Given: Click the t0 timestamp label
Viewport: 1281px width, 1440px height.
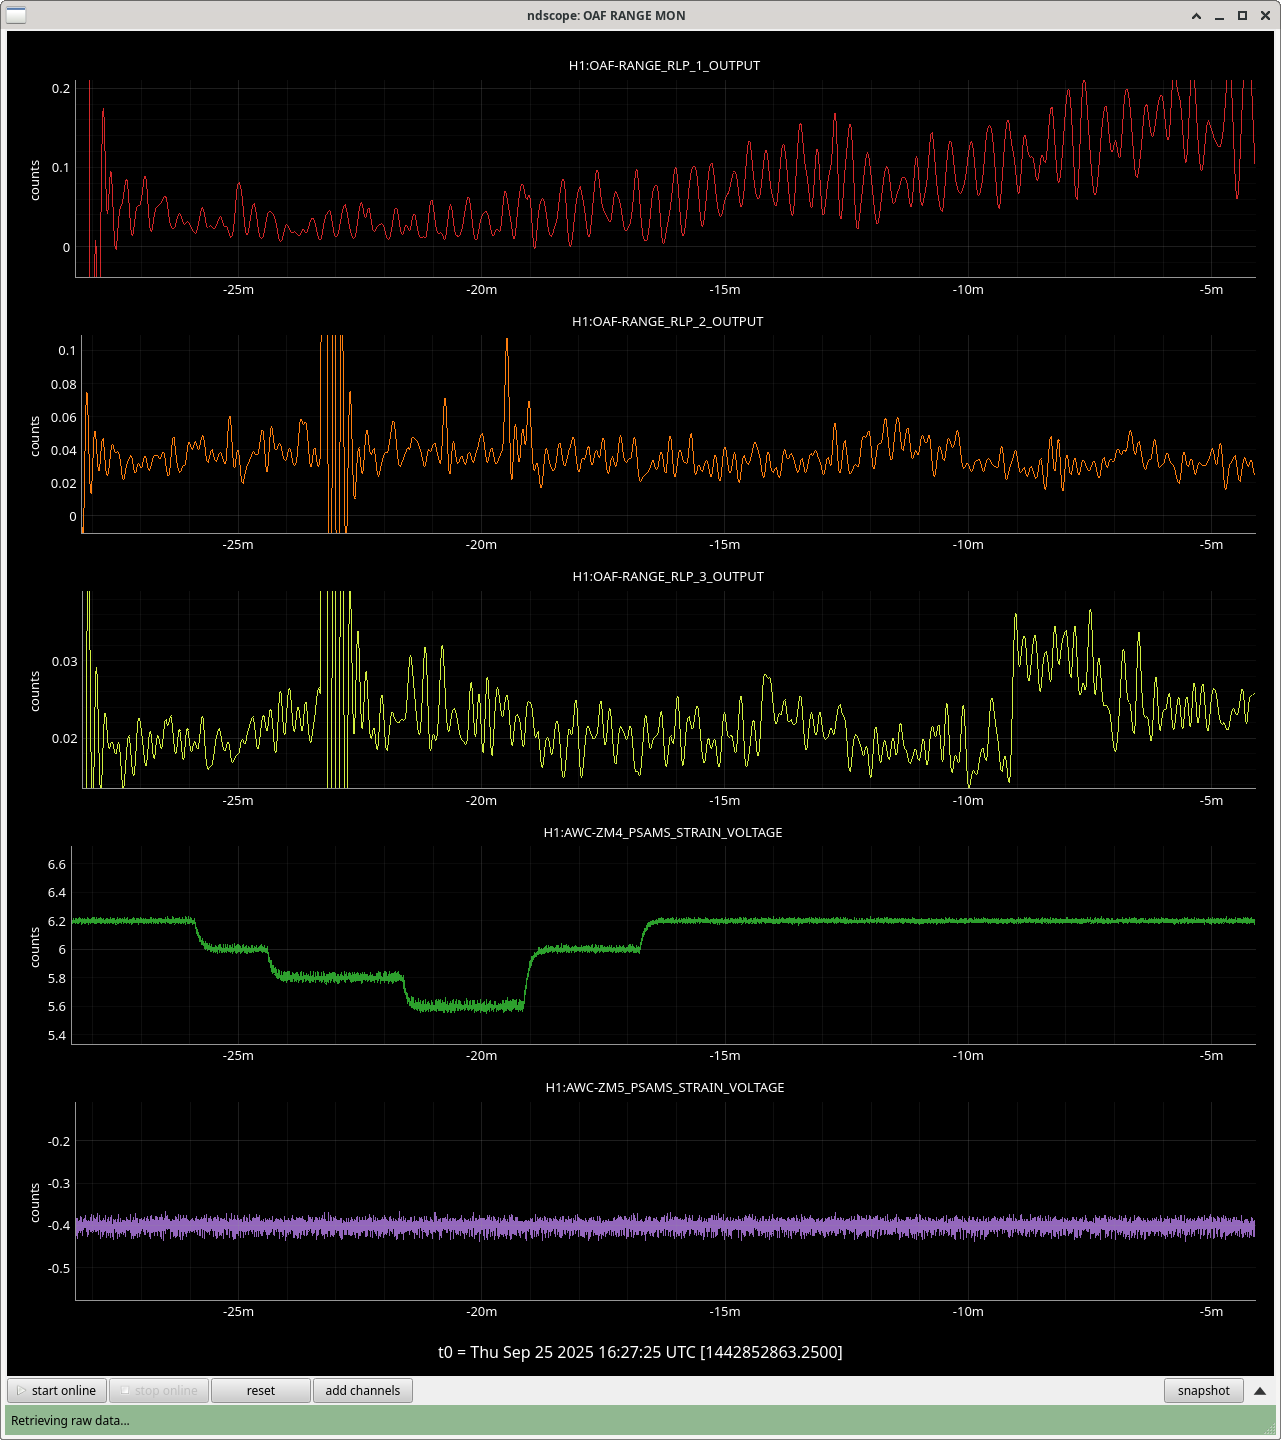Looking at the screenshot, I should 640,1353.
